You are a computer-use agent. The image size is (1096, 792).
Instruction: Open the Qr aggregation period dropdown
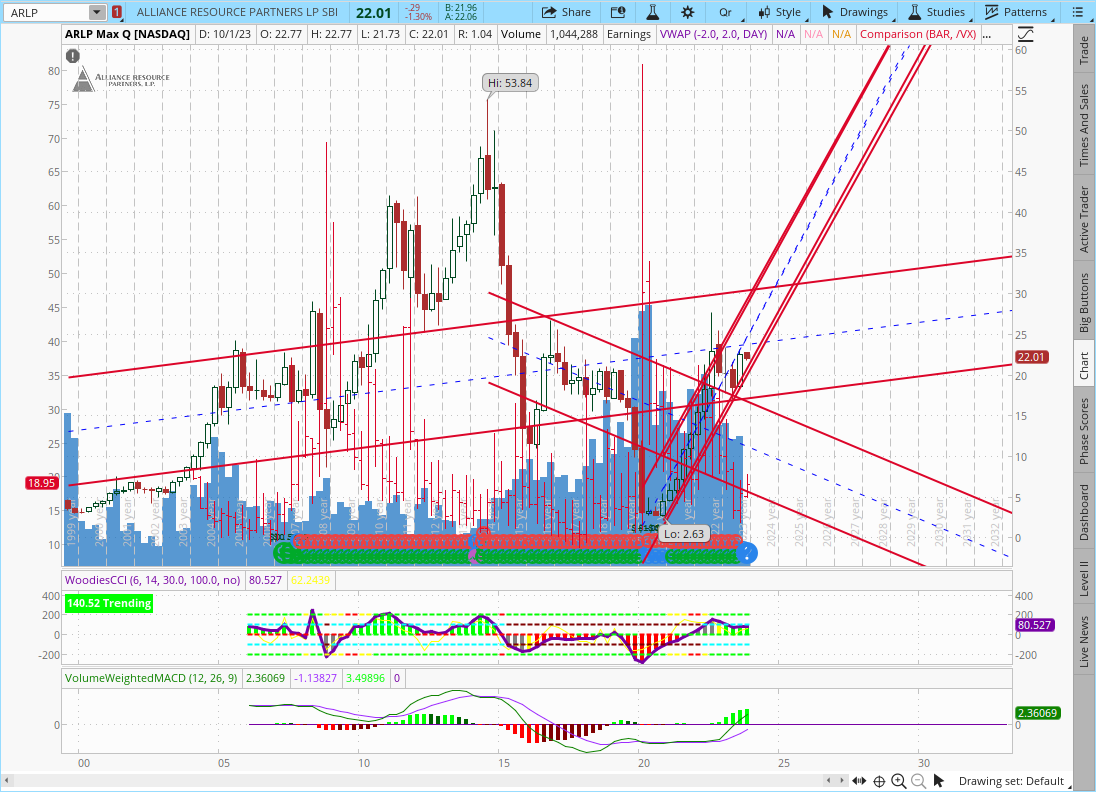coord(726,12)
